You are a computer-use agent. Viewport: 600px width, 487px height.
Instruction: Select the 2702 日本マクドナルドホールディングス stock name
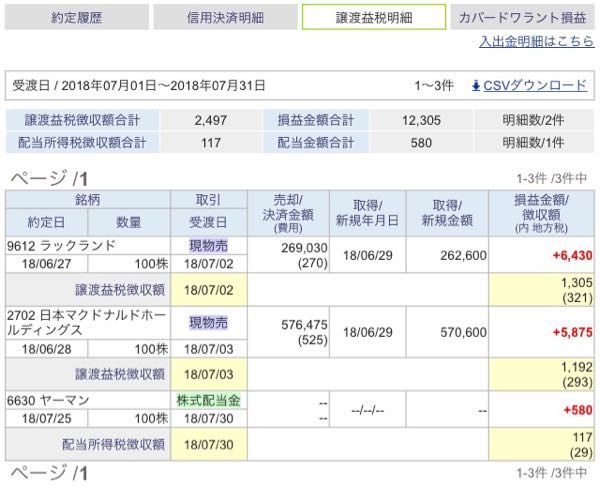coord(86,322)
